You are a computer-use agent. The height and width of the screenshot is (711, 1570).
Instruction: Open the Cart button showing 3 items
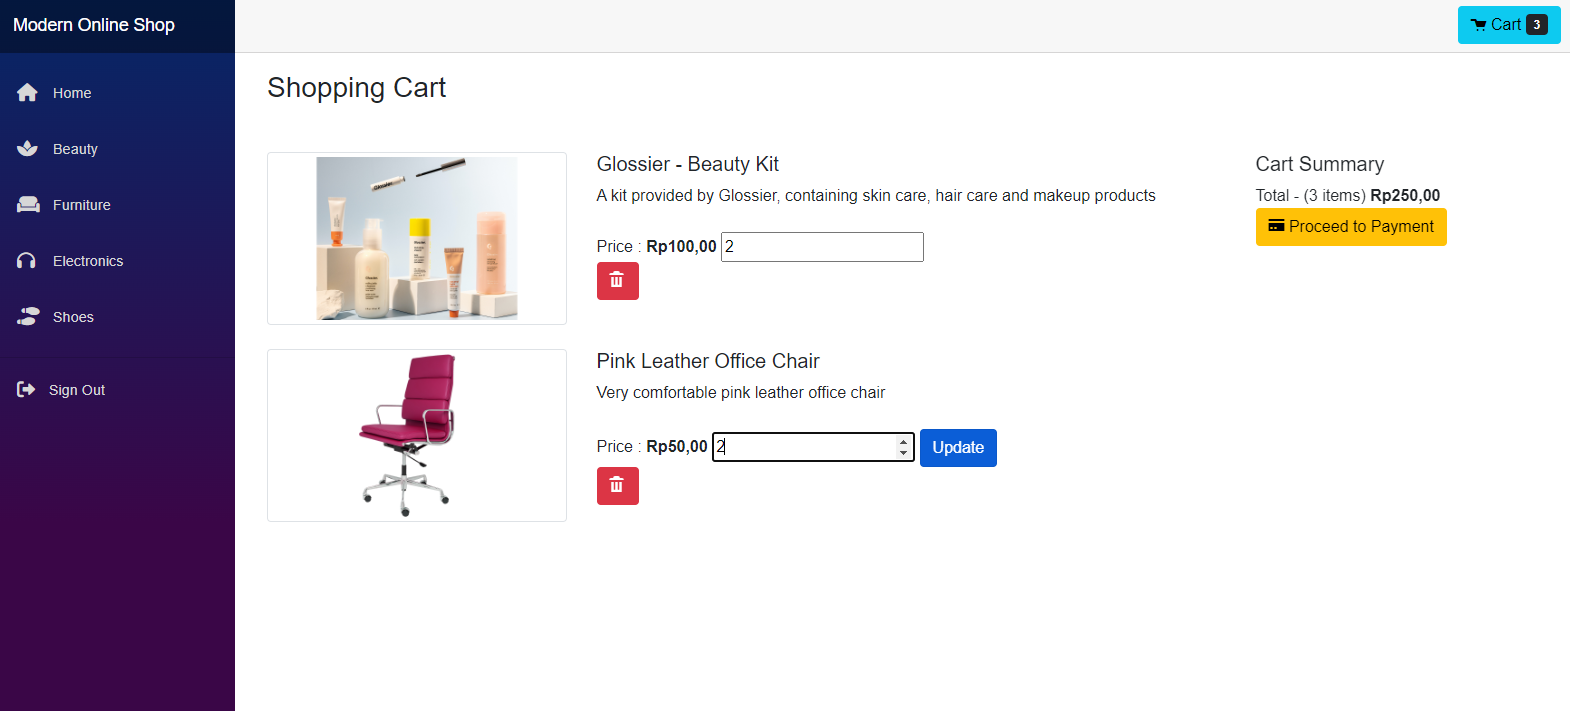tap(1509, 25)
